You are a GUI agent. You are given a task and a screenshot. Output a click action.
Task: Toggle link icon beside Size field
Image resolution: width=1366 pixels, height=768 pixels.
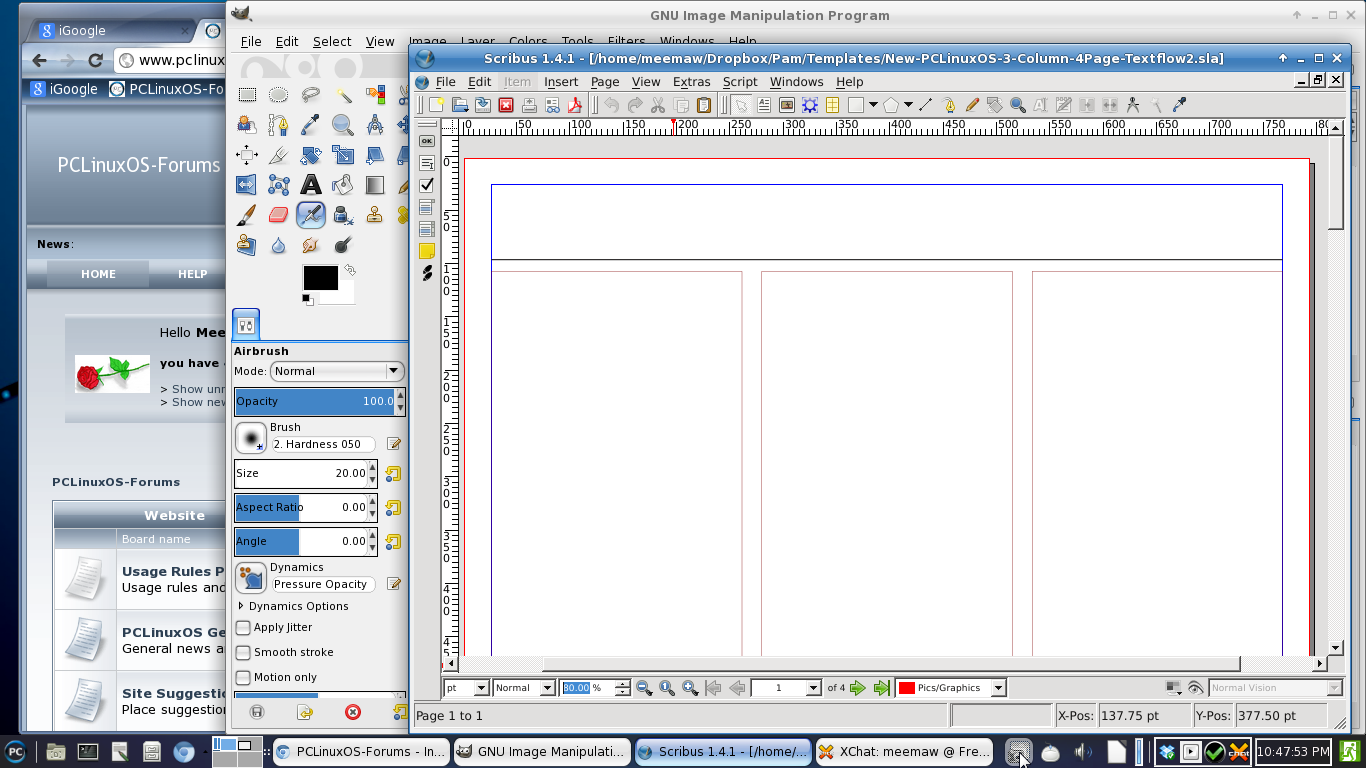[393, 474]
